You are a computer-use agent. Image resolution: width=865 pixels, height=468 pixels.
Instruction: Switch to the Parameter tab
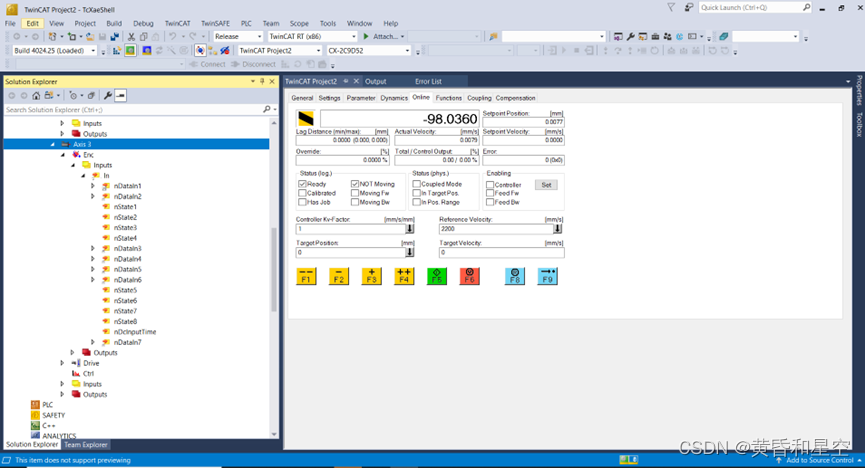click(x=361, y=98)
